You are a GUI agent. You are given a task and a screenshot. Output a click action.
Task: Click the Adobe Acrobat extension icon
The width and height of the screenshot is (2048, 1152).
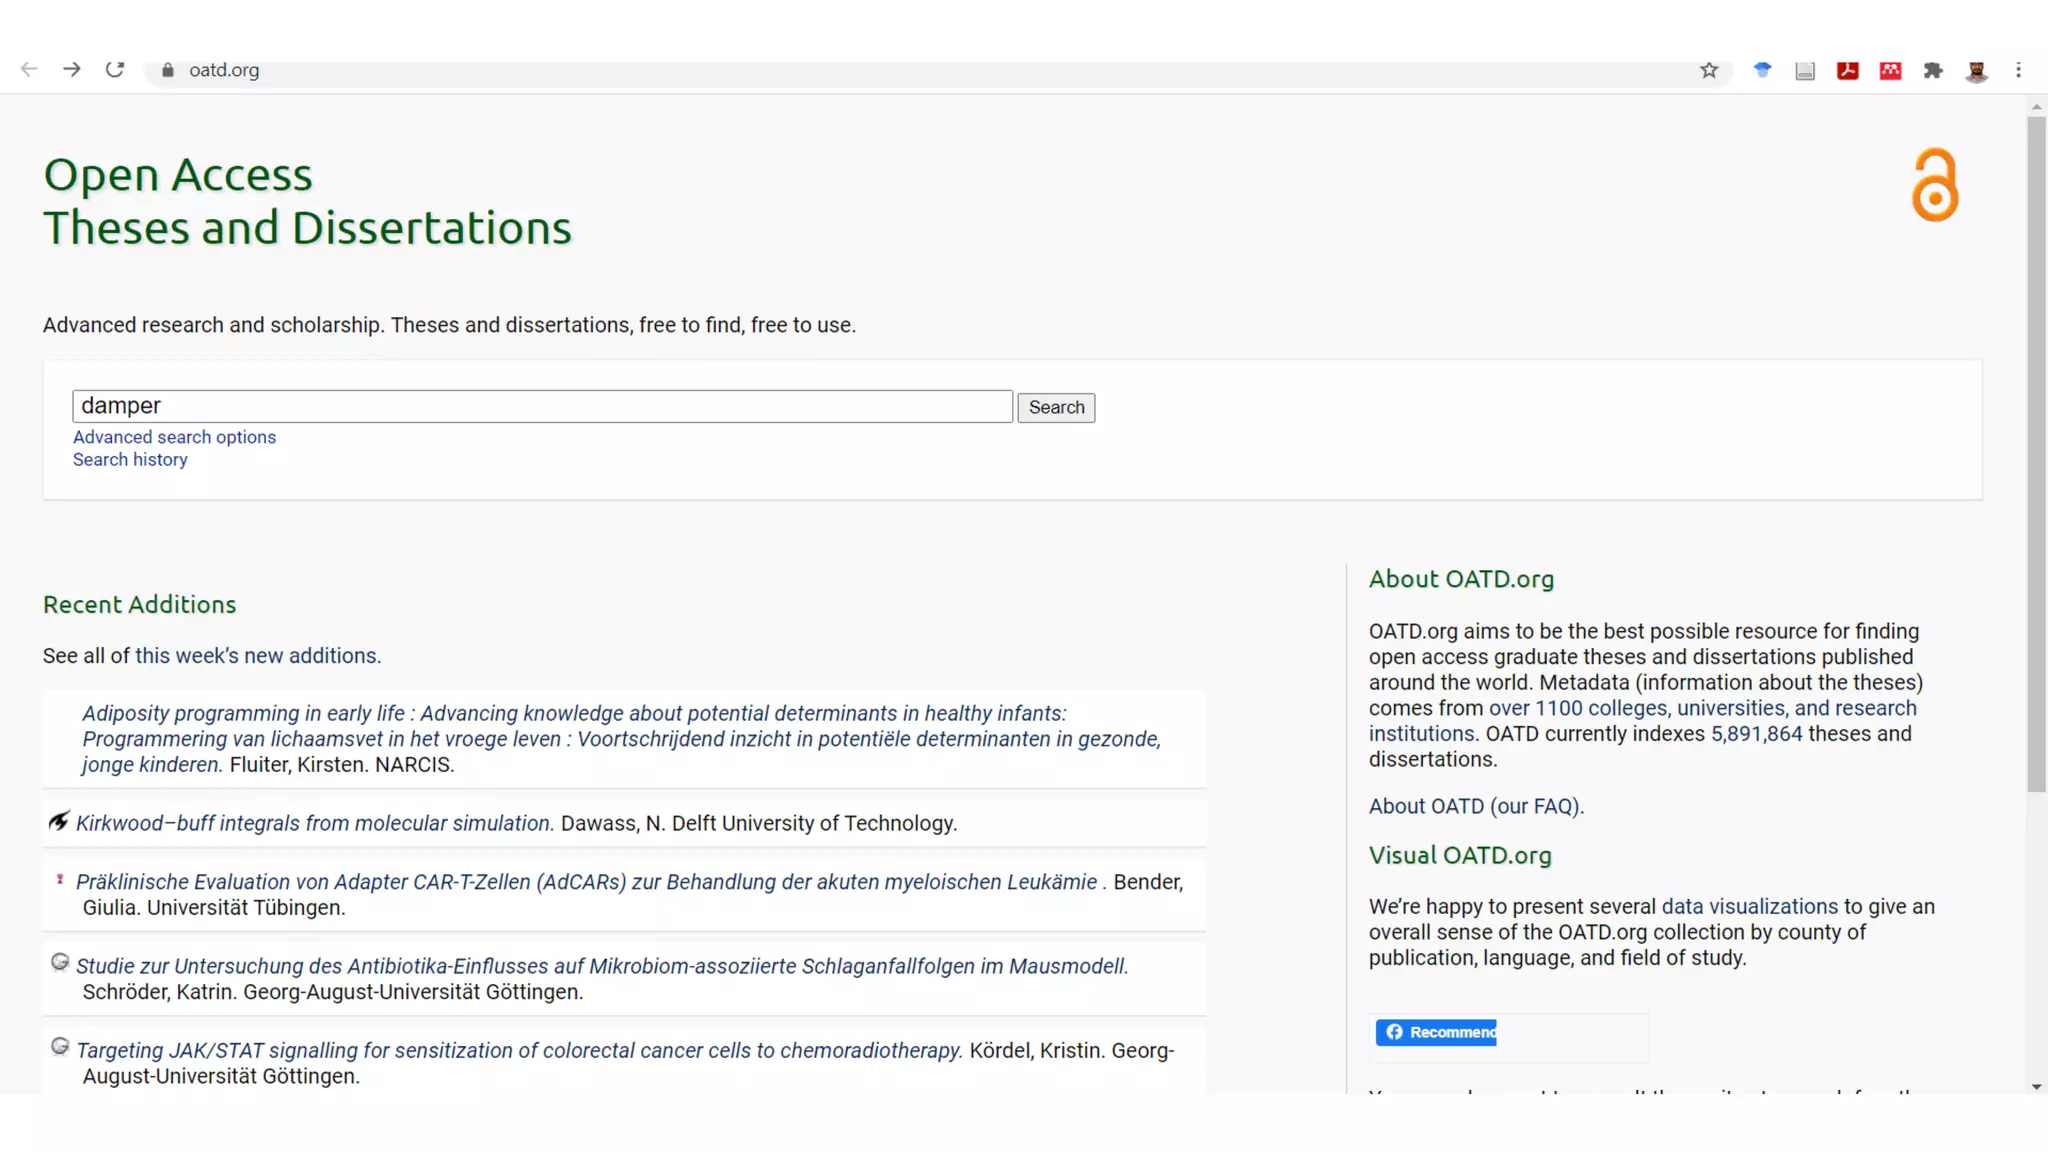1847,70
